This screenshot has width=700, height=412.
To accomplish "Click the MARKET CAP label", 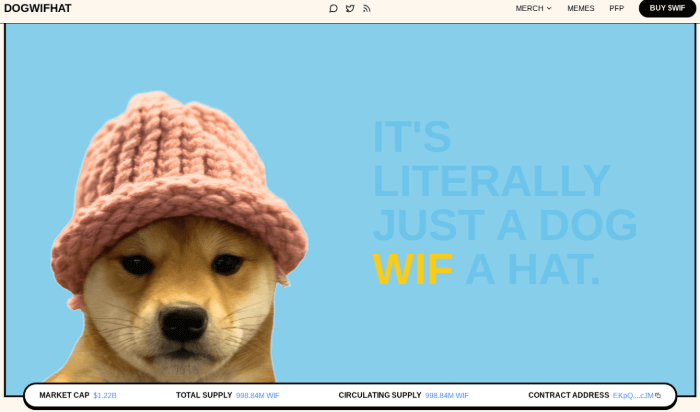I will click(64, 395).
